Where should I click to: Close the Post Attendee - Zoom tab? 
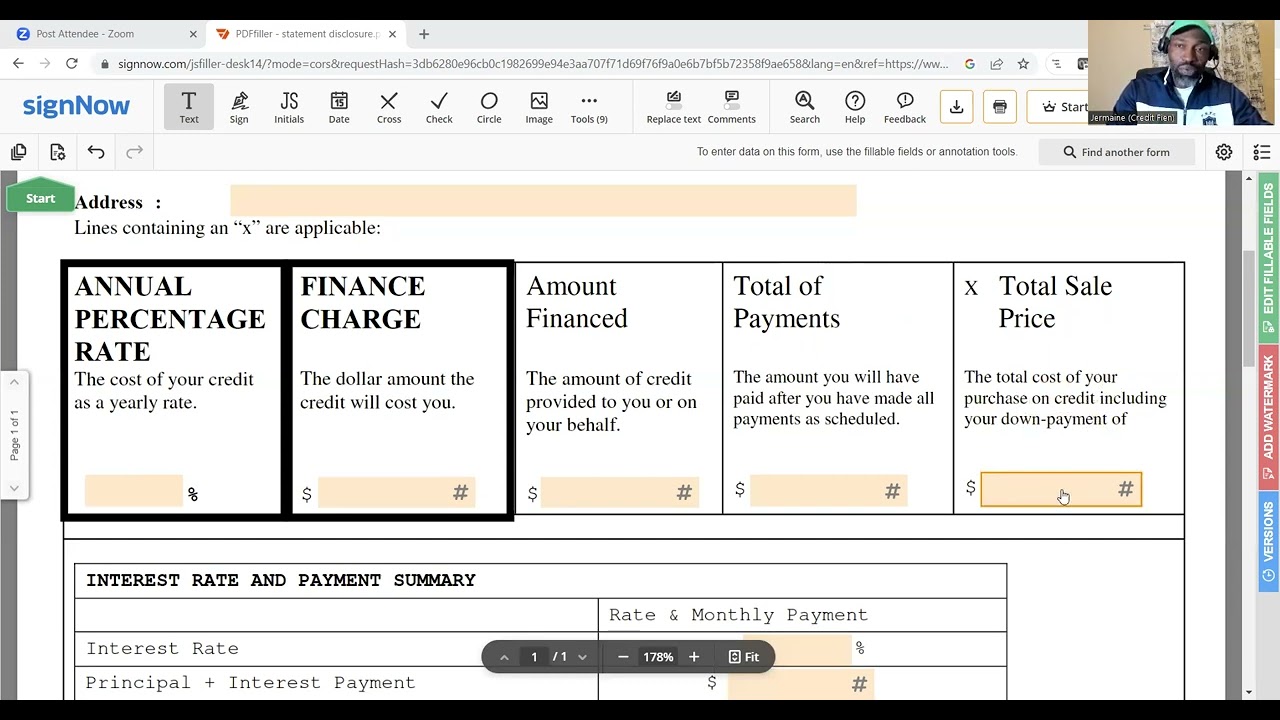coord(193,34)
